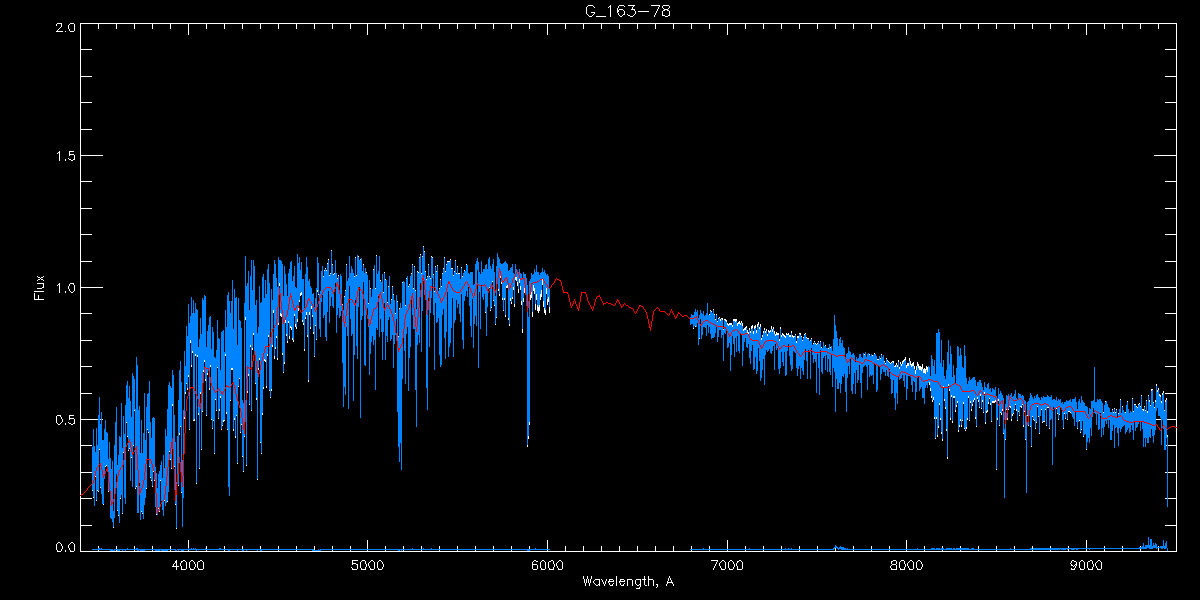Click the red model dip near 6560 Å
This screenshot has height=600, width=1200.
pyautogui.click(x=651, y=320)
